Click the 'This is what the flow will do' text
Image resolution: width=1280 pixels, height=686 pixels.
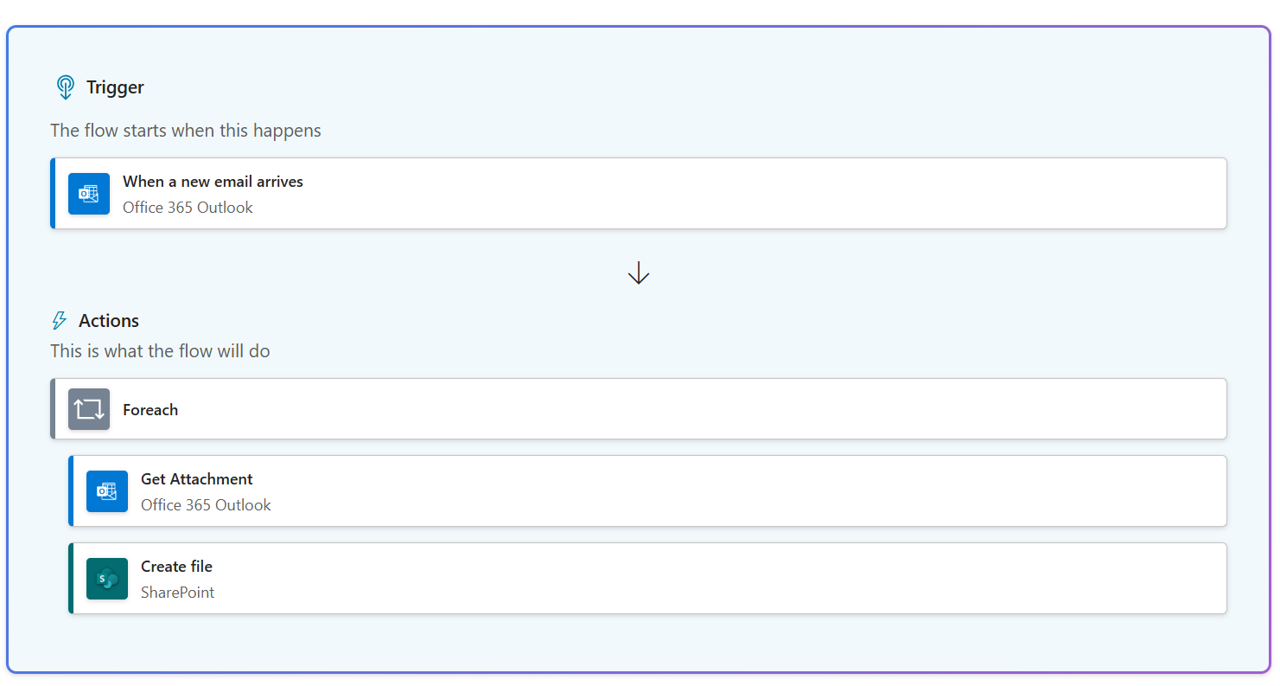pyautogui.click(x=160, y=351)
